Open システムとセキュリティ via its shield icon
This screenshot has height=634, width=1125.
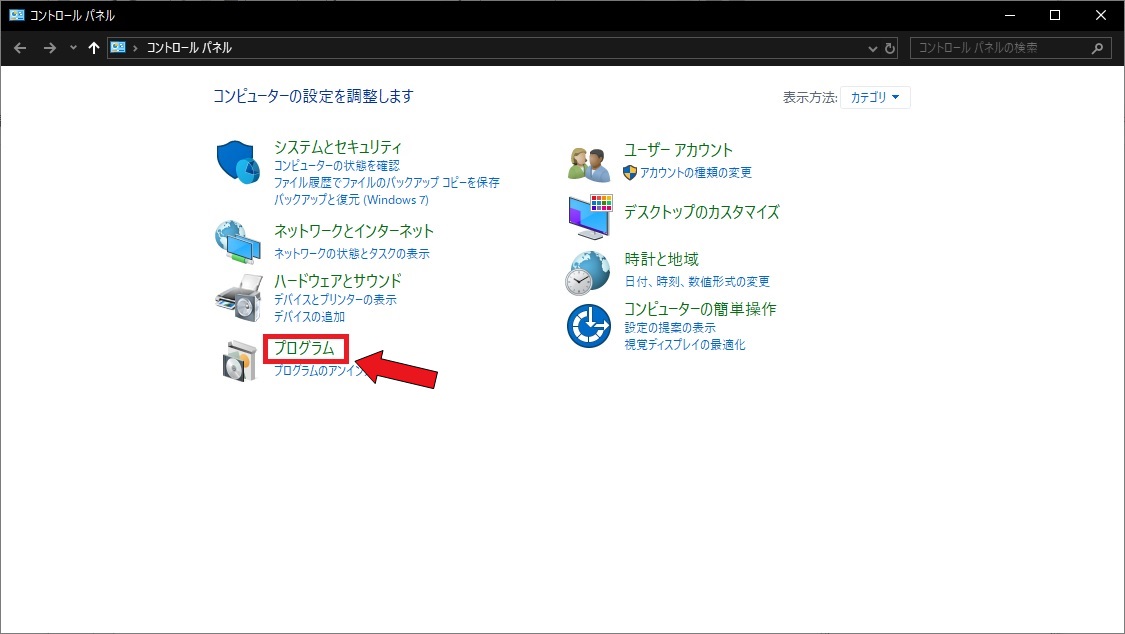click(237, 160)
